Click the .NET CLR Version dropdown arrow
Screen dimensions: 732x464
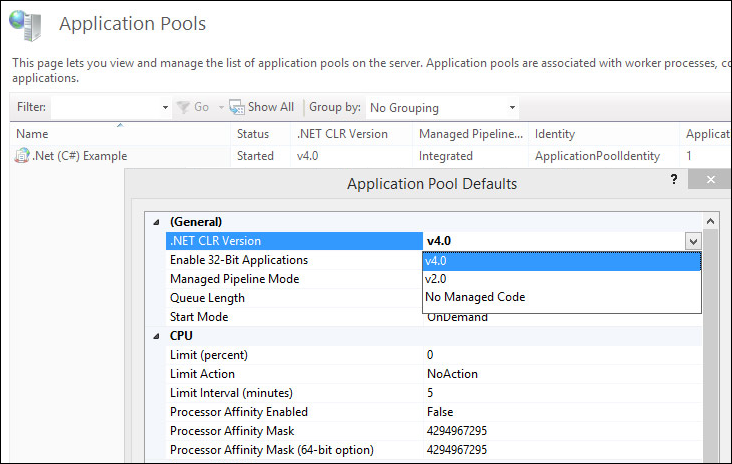(x=692, y=241)
